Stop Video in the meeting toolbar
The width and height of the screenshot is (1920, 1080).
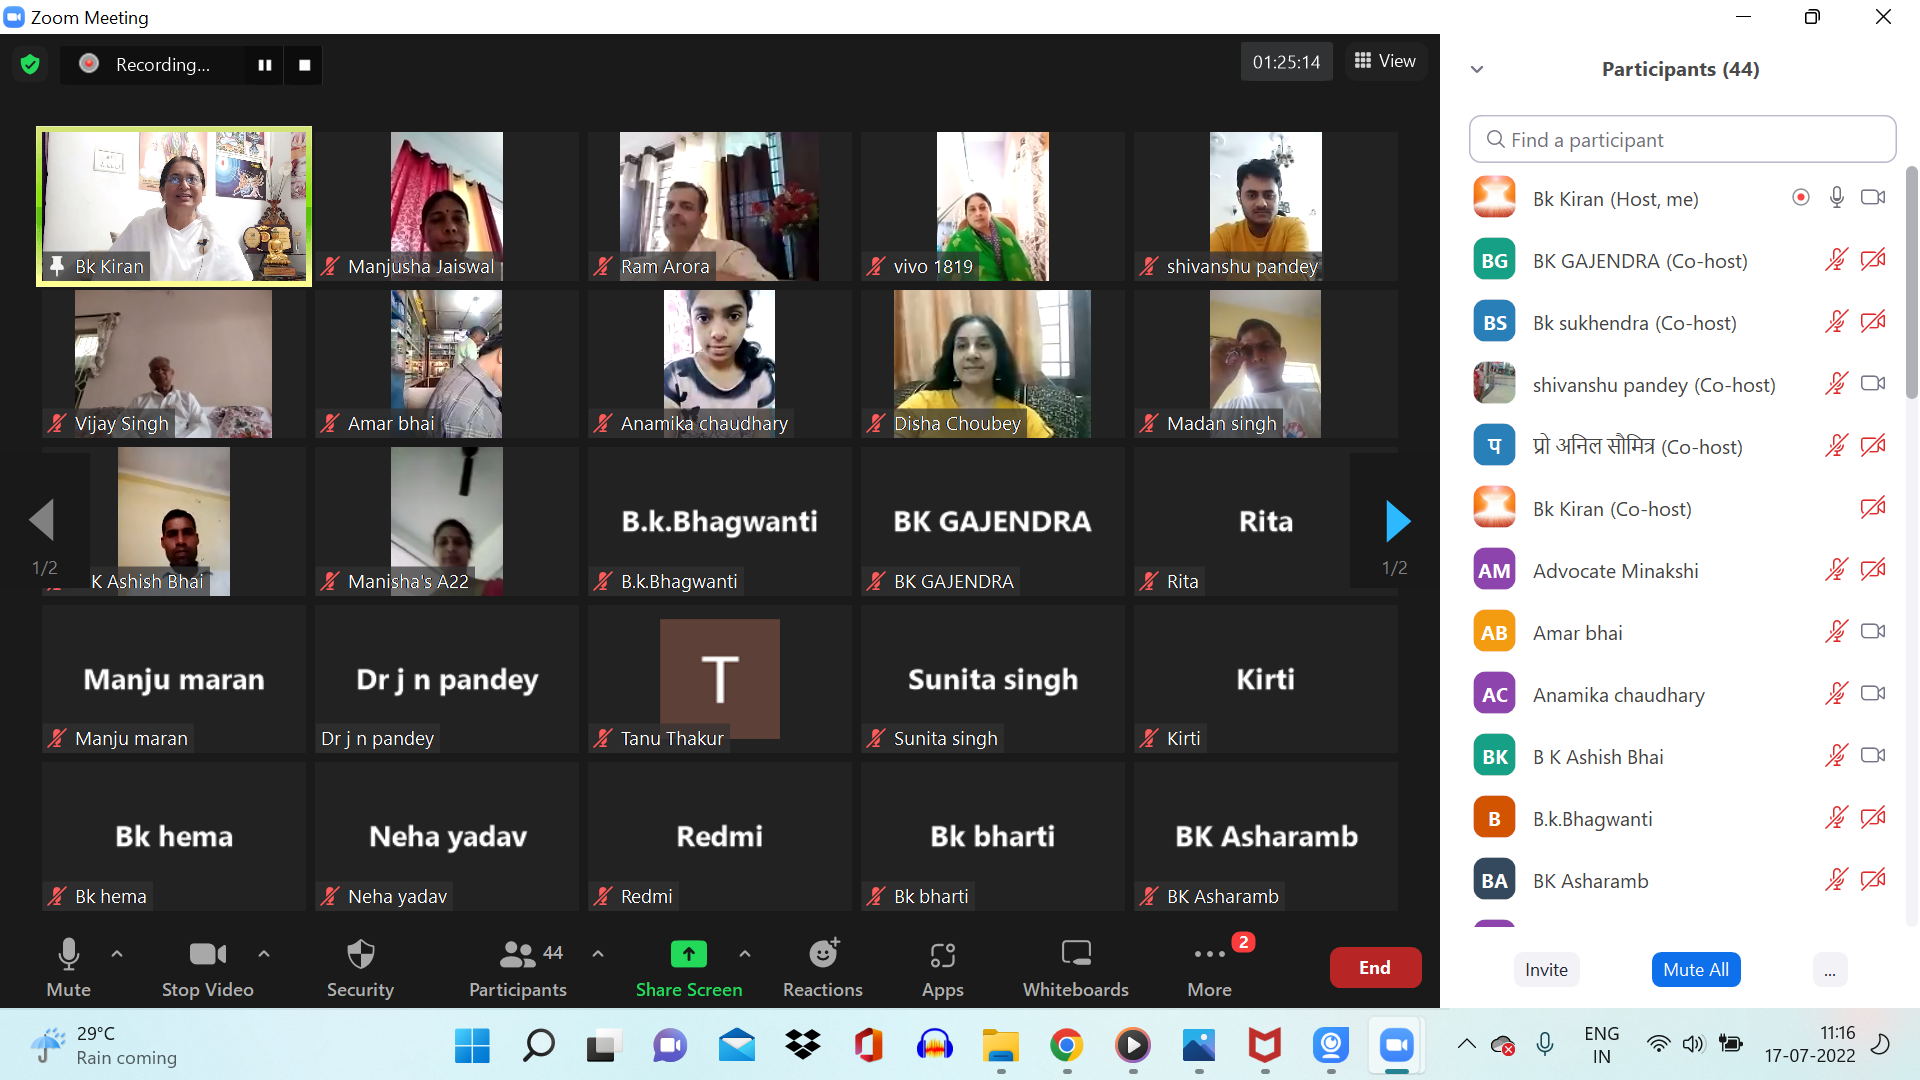pos(208,967)
